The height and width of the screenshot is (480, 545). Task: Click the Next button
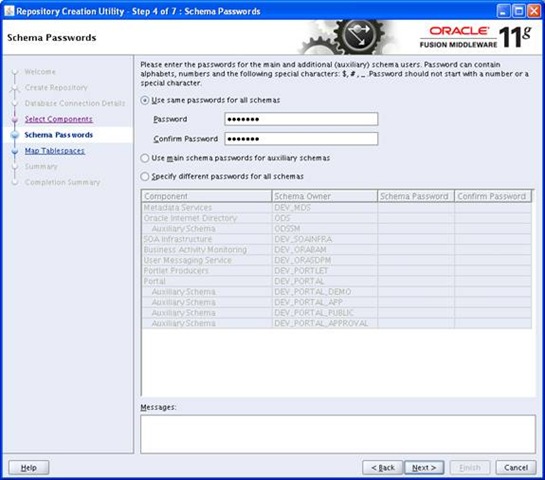click(424, 468)
